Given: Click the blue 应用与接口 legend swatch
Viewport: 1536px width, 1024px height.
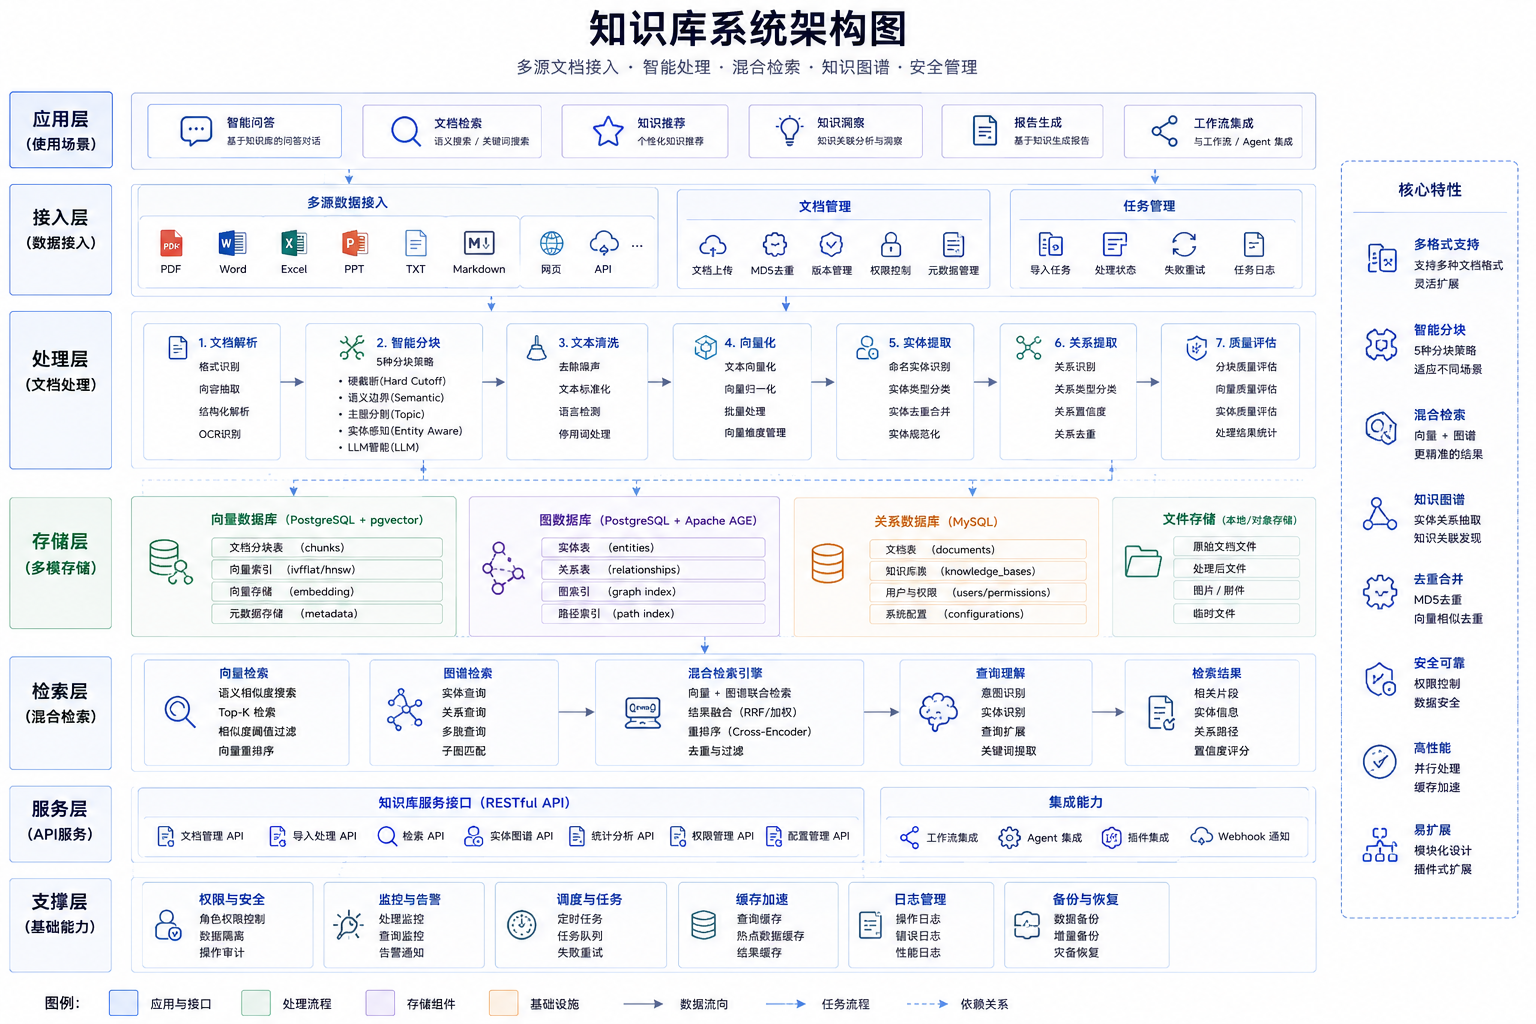Looking at the screenshot, I should [123, 1003].
